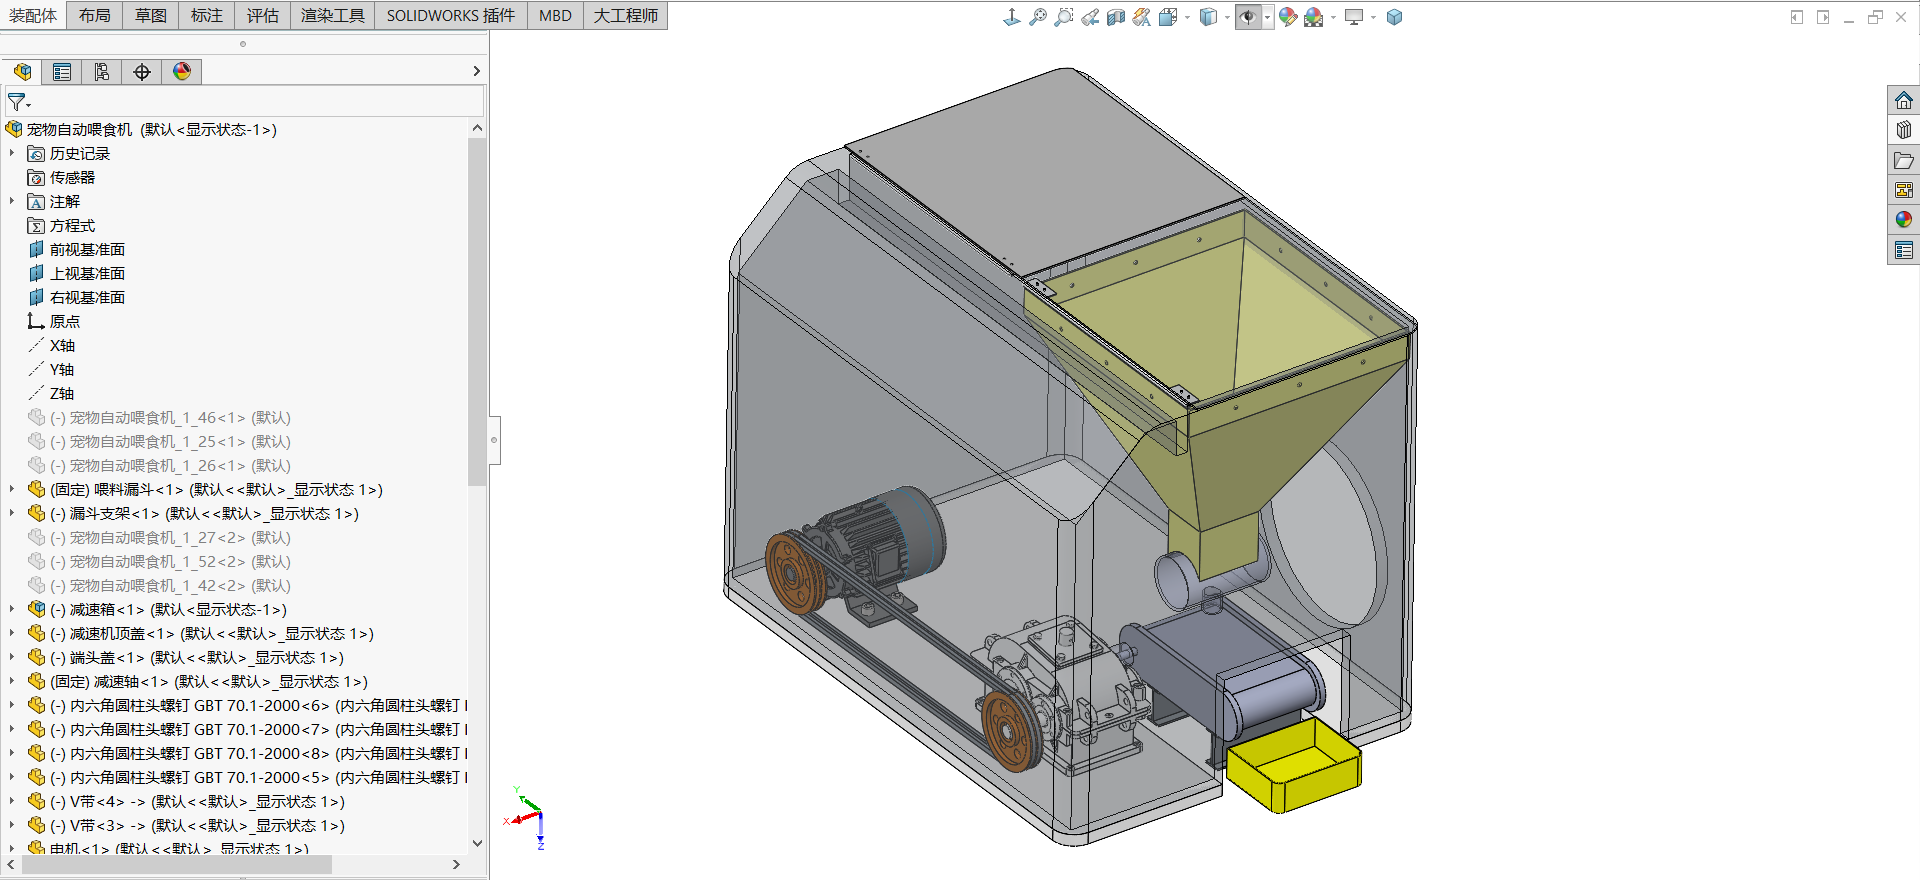Viewport: 1920px width, 880px height.
Task: Click the Previous View icon
Action: [x=1090, y=17]
